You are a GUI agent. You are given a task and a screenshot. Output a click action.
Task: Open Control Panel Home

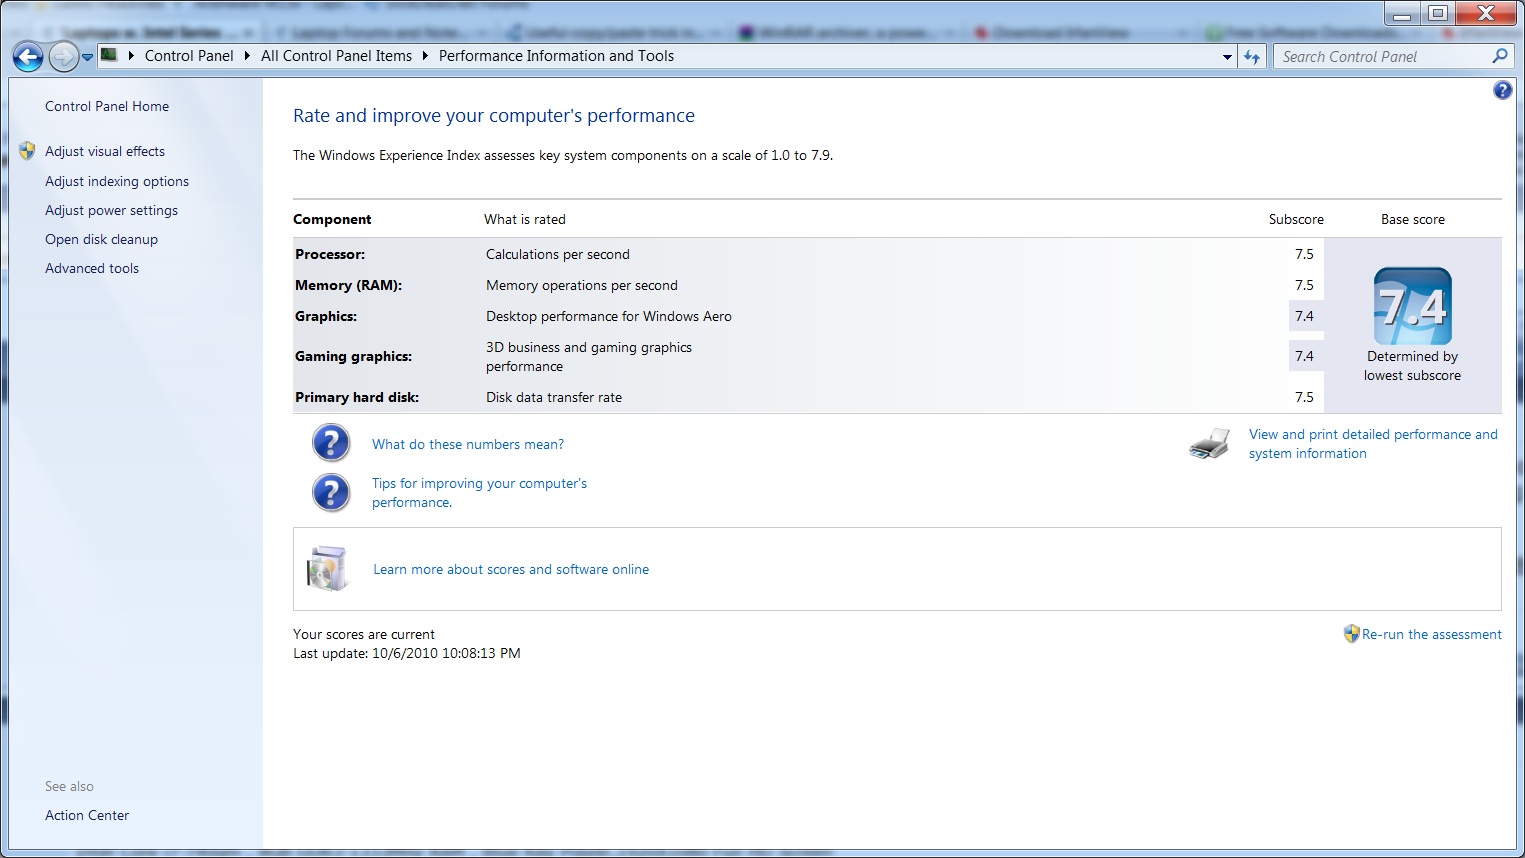point(107,106)
